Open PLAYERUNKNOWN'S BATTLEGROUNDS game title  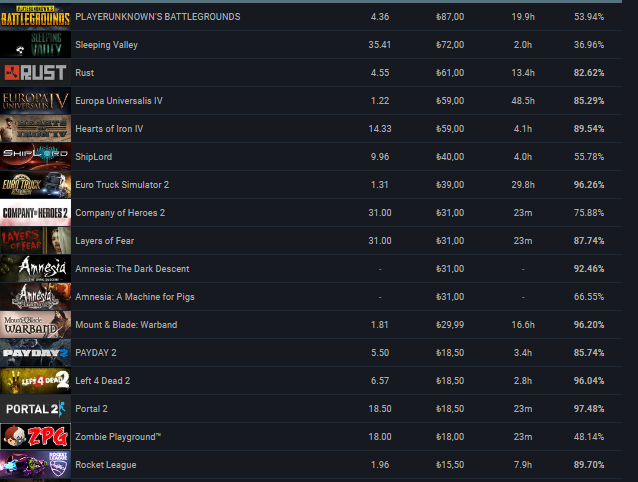click(x=158, y=17)
